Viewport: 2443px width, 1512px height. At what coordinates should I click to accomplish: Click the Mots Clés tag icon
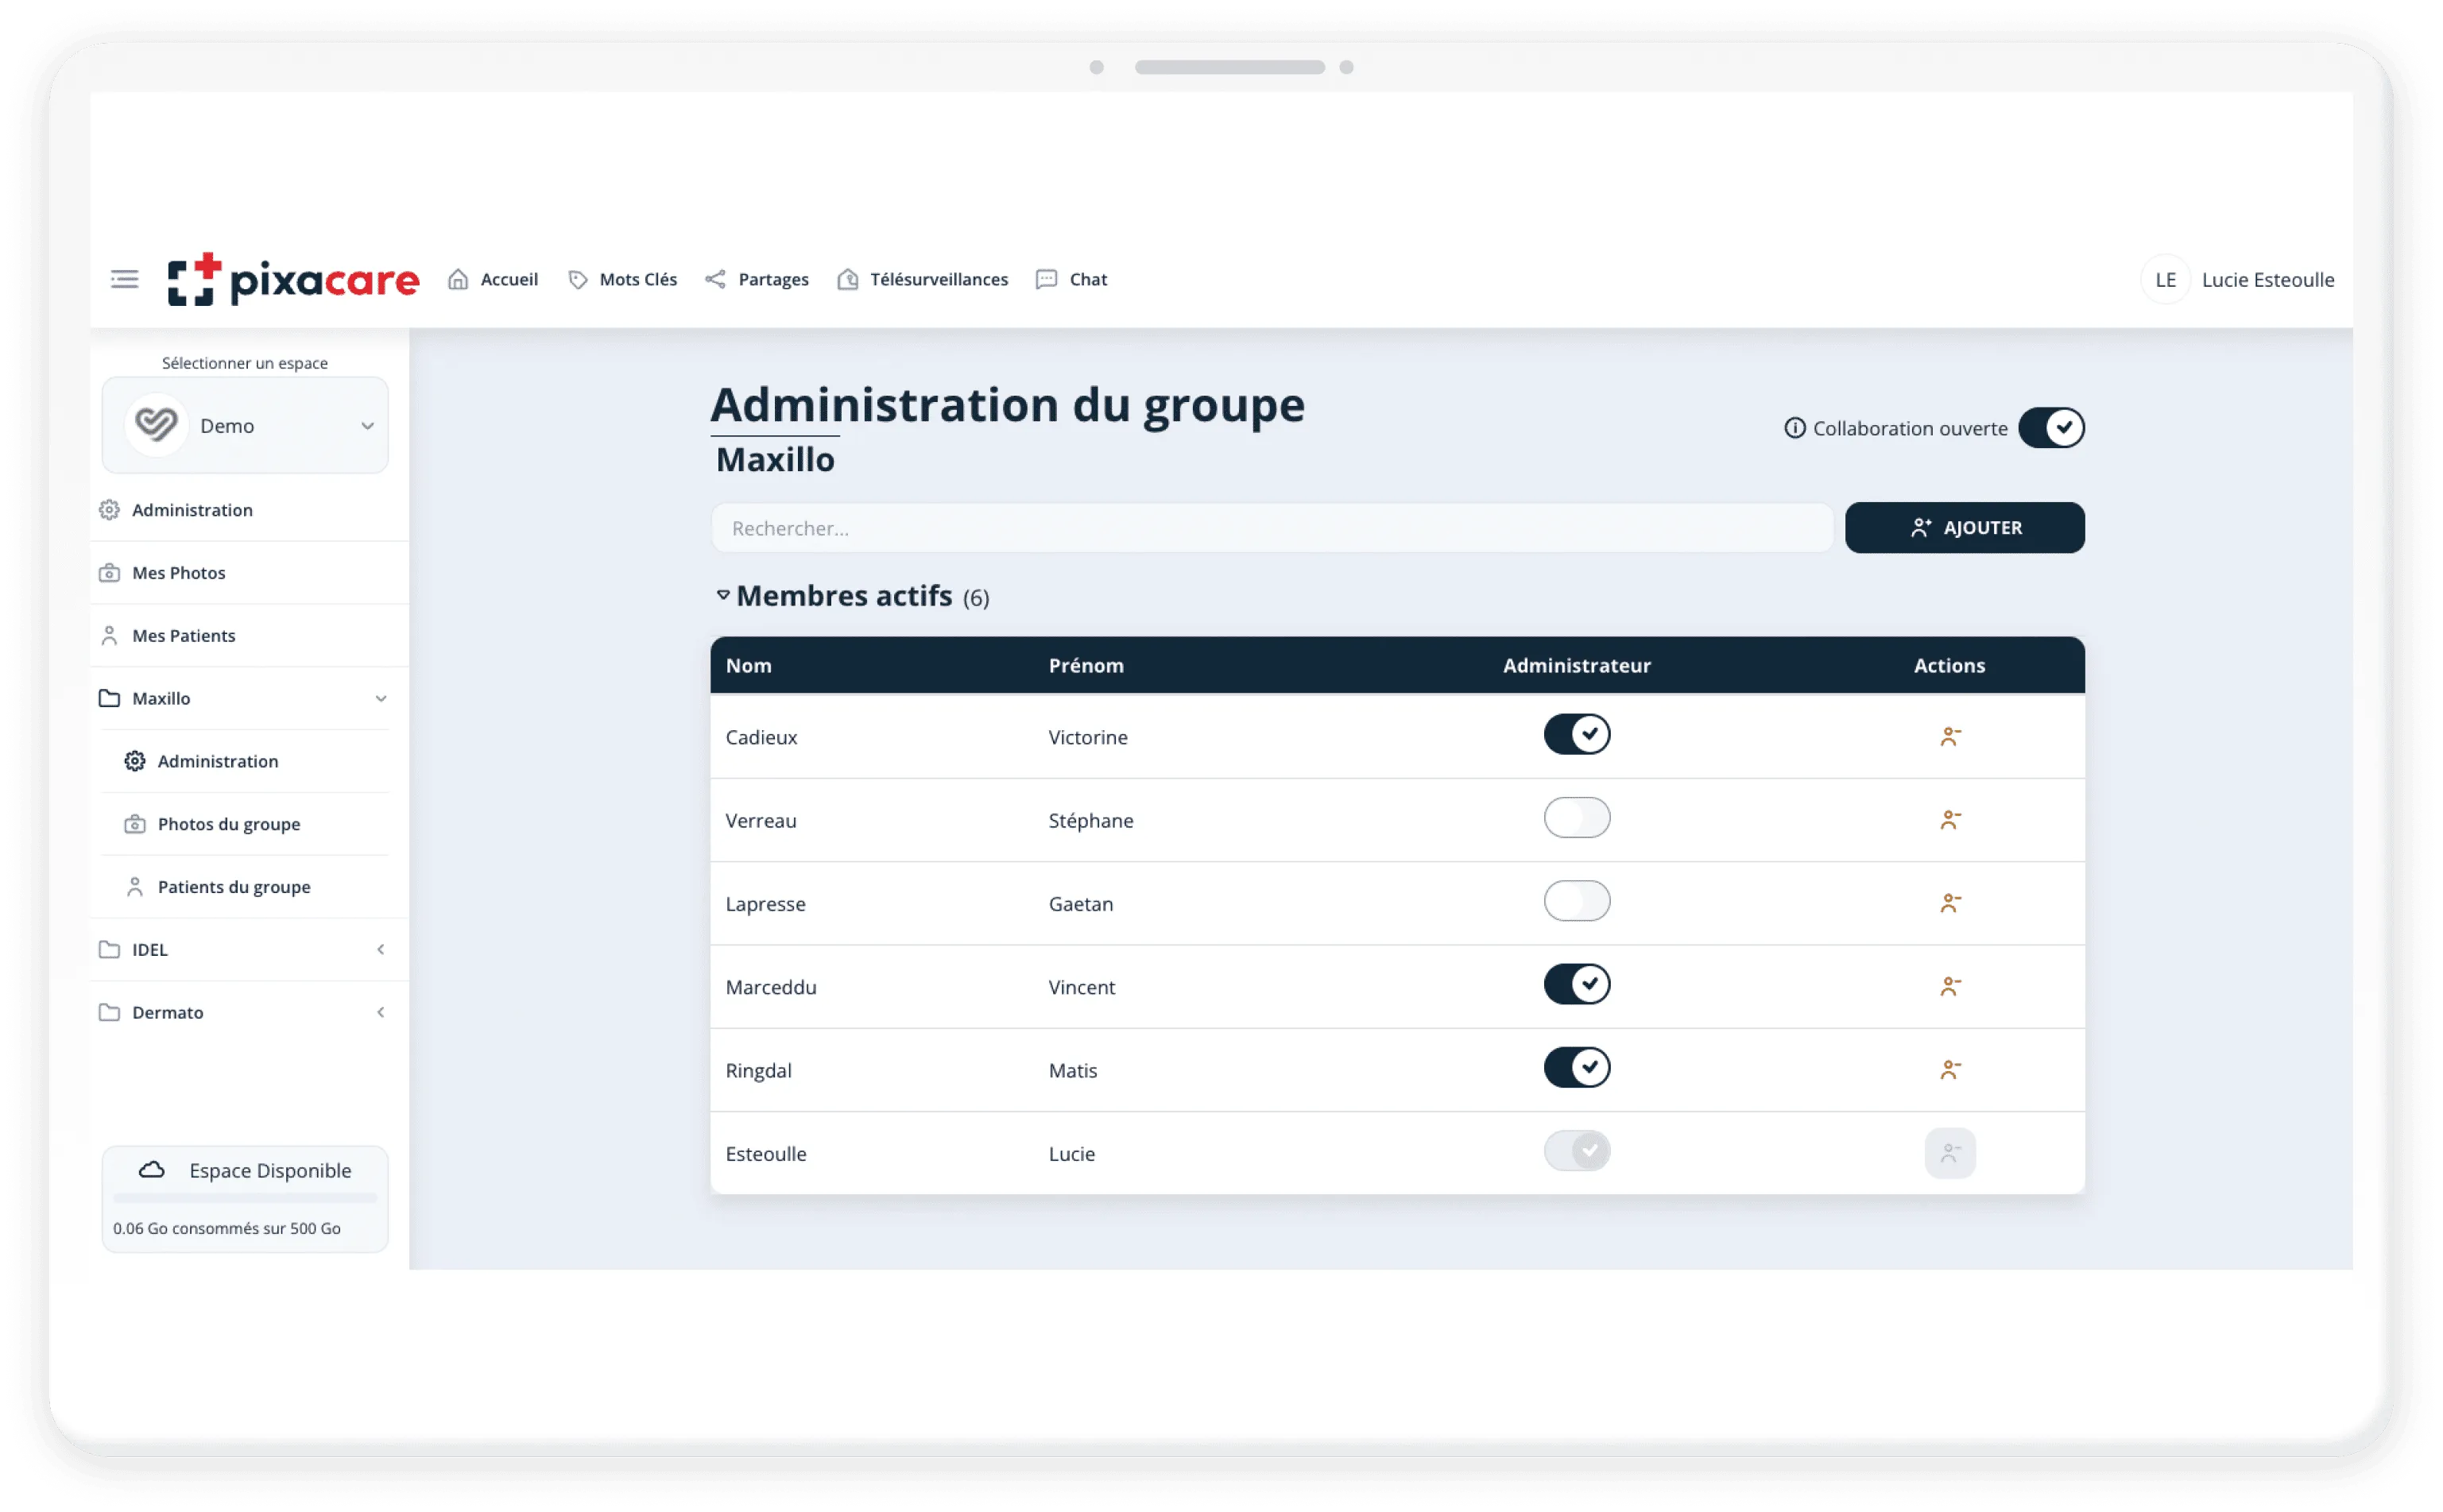click(x=578, y=280)
